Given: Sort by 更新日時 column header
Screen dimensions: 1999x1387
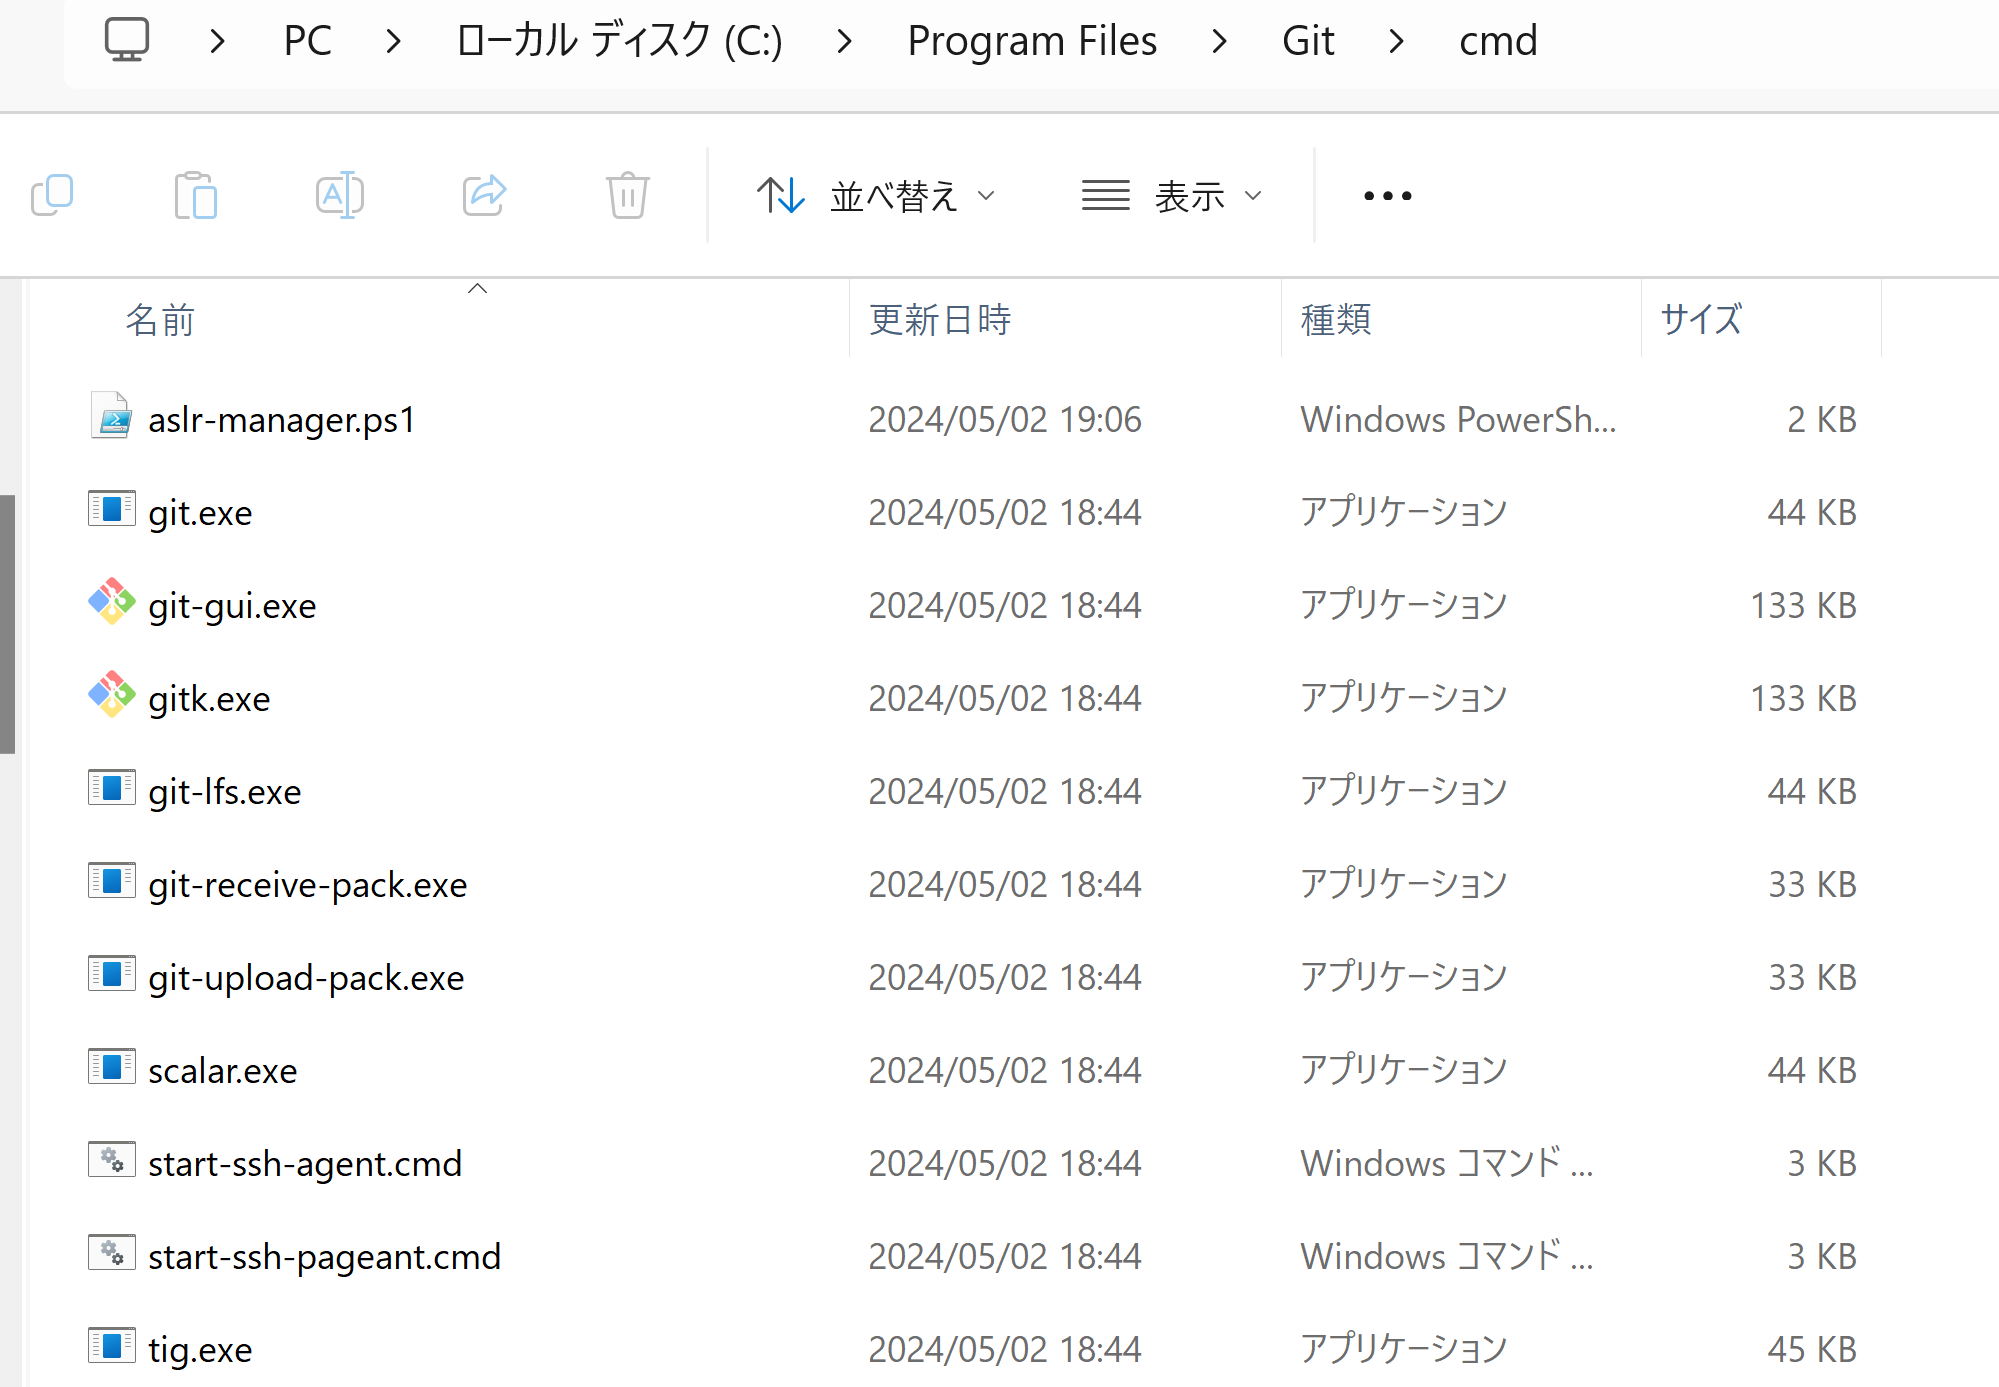Looking at the screenshot, I should pos(940,320).
